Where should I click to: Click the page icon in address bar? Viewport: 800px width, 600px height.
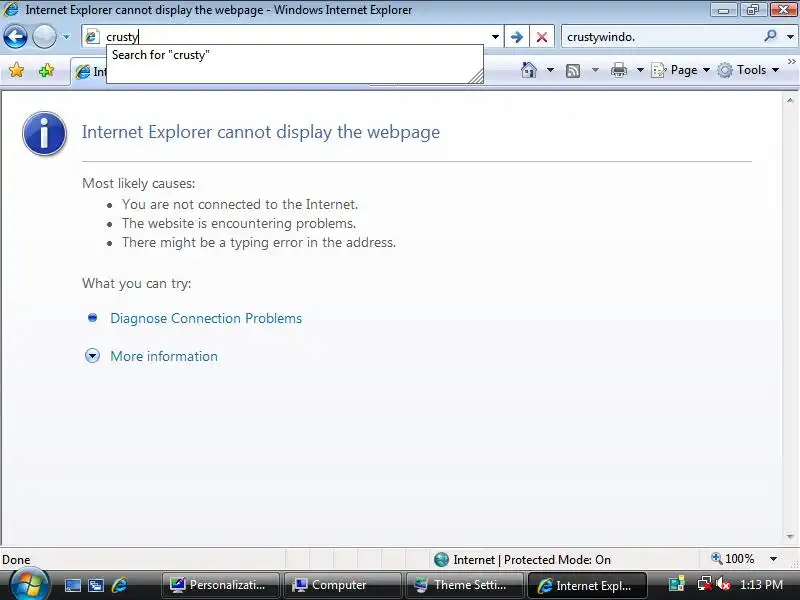pyautogui.click(x=92, y=37)
